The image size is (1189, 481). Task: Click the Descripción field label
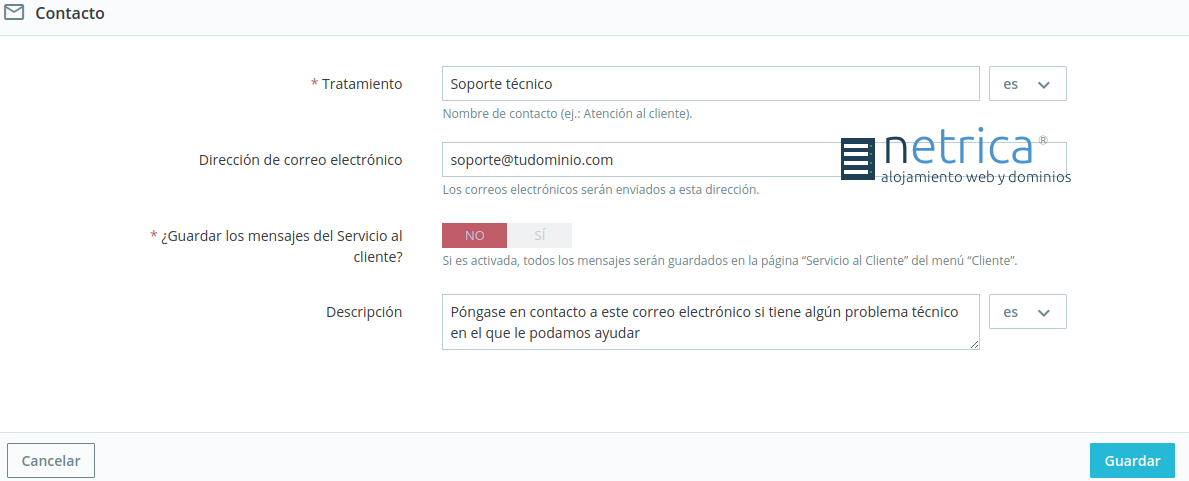tap(364, 312)
